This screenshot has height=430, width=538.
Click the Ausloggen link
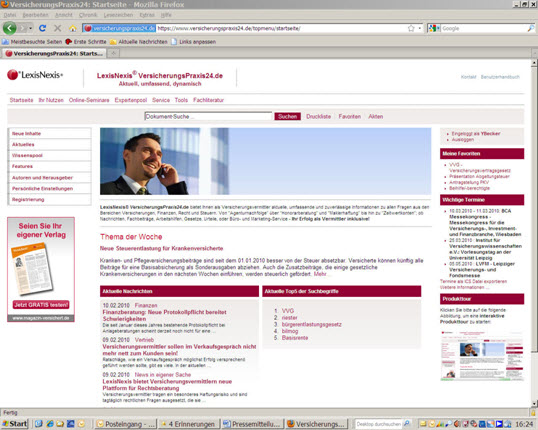(463, 140)
